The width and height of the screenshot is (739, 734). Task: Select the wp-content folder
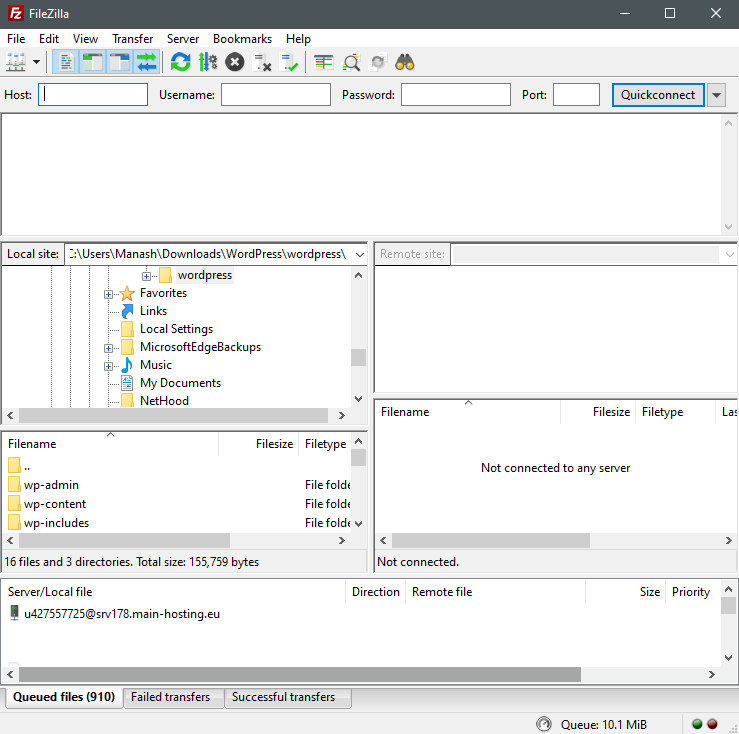pos(55,504)
